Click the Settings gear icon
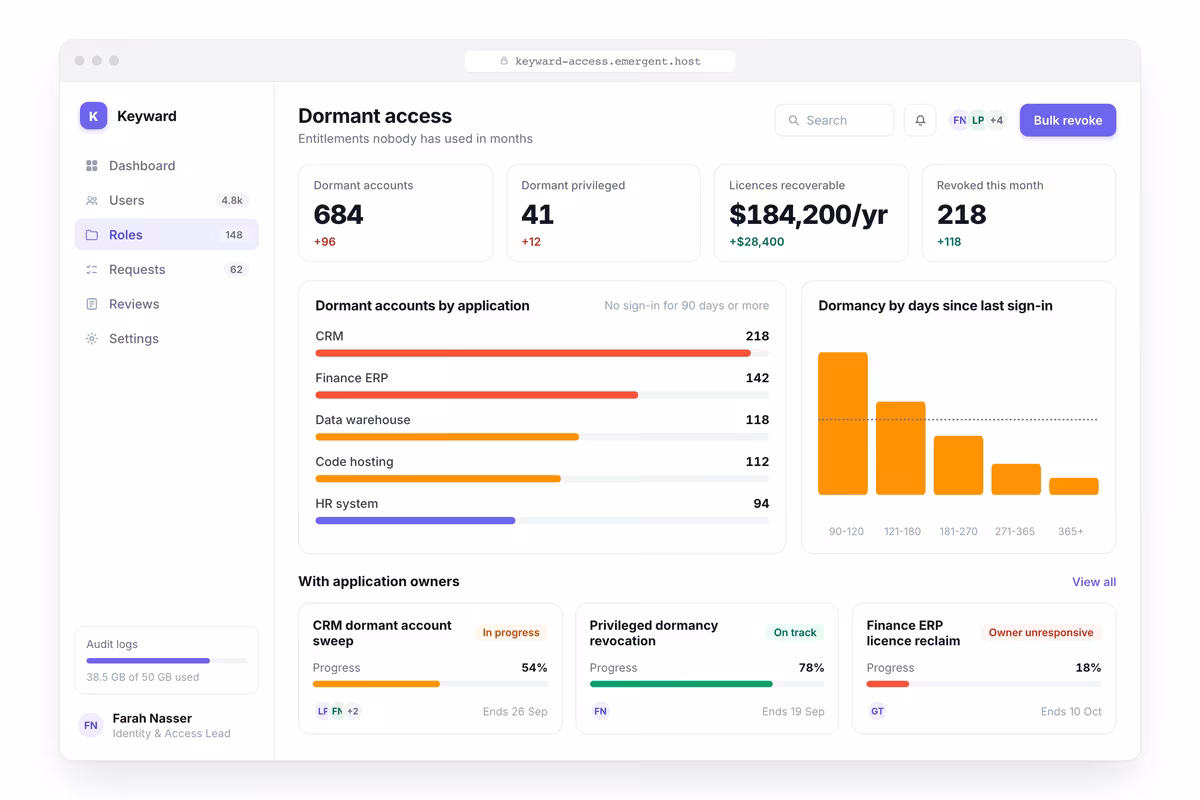 click(x=92, y=339)
